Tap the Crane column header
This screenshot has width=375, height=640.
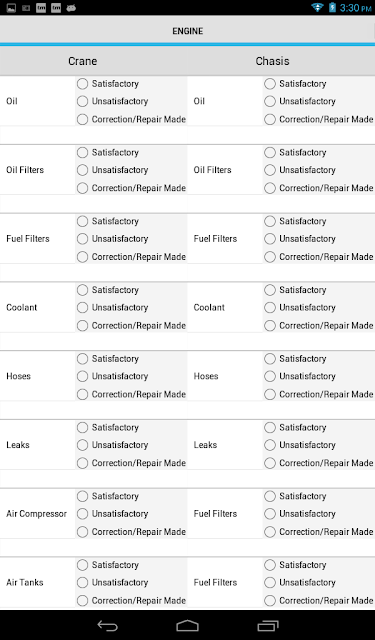82,61
